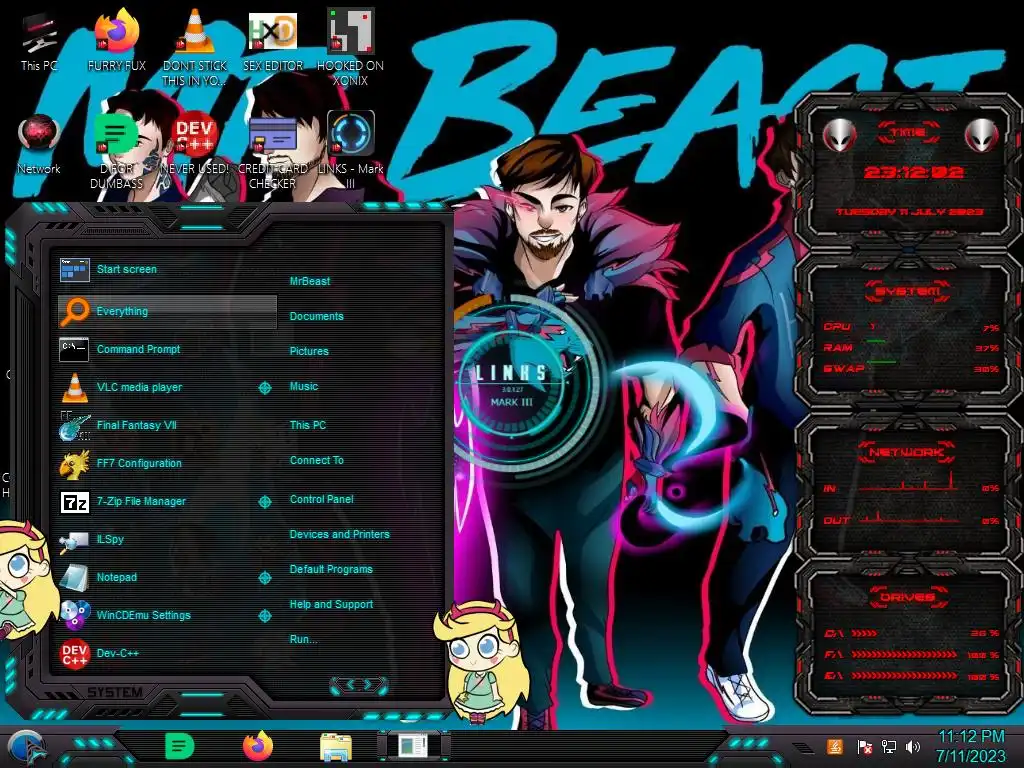Open the NEVER USED Dev-C++ desktop shortcut
1024x768 pixels.
click(x=195, y=144)
